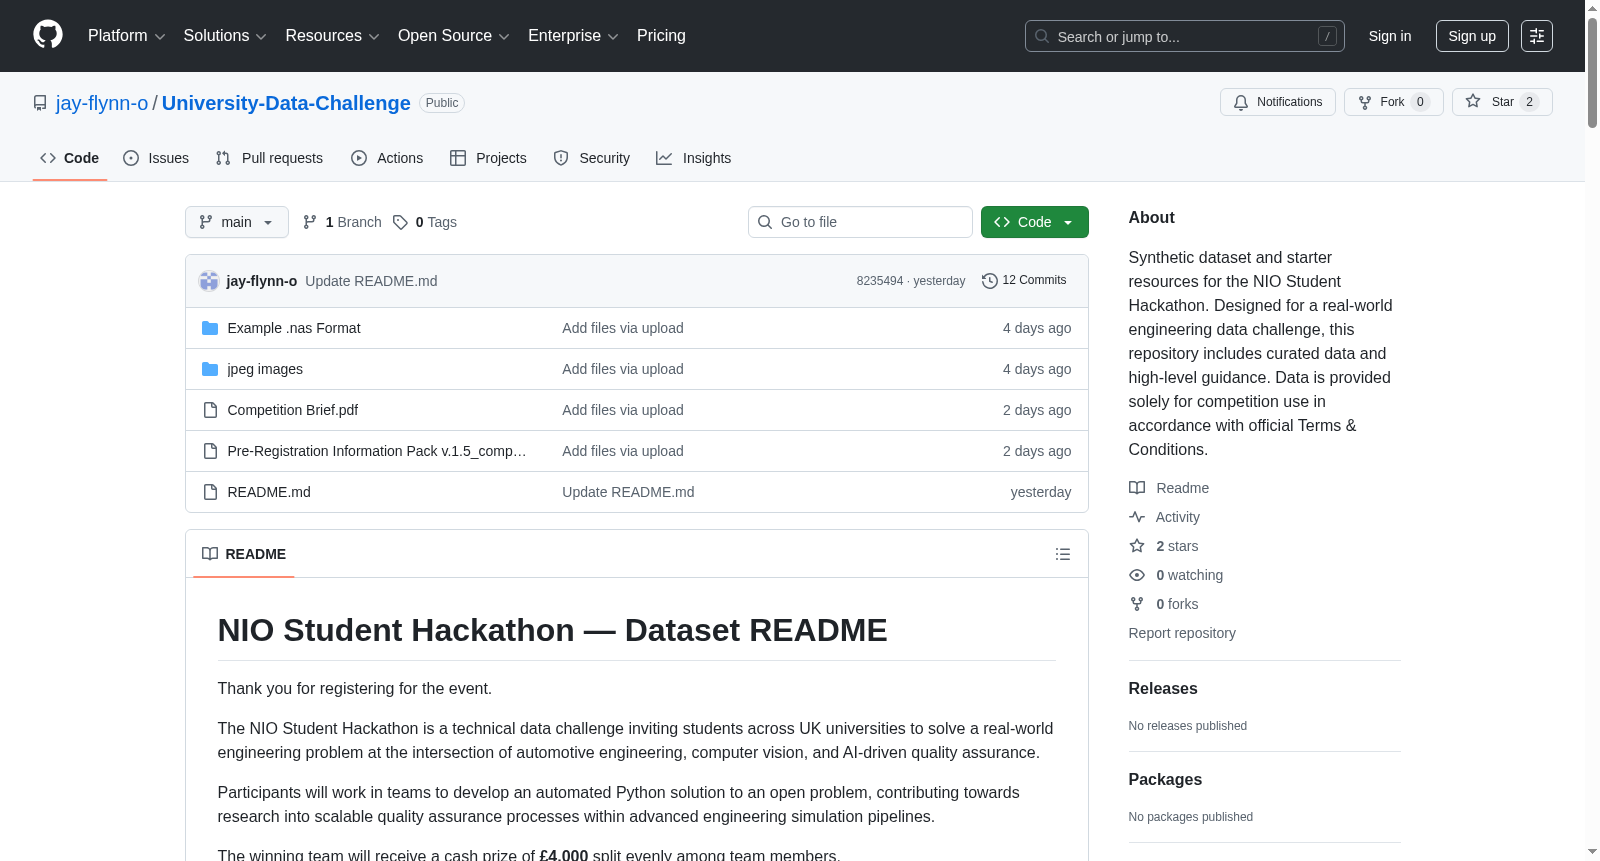The width and height of the screenshot is (1600, 861).
Task: Open the 2 stars stargazers link
Action: 1177,546
